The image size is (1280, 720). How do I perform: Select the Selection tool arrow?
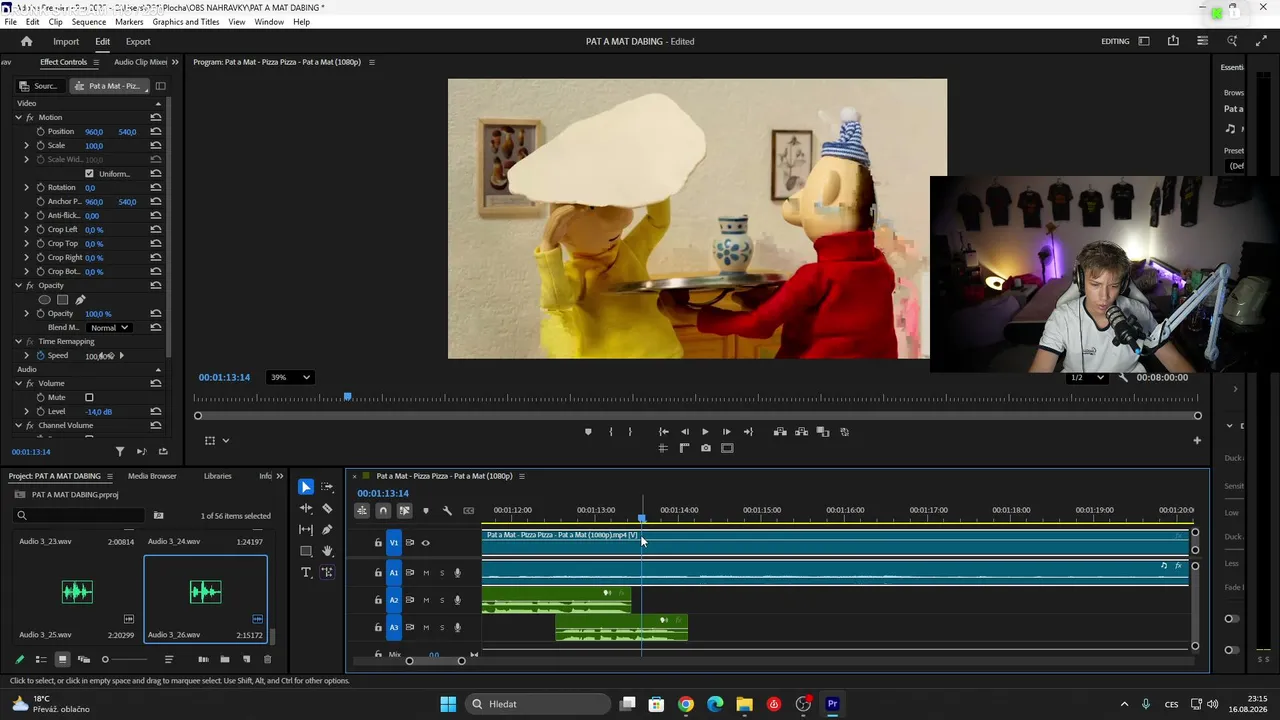click(306, 487)
